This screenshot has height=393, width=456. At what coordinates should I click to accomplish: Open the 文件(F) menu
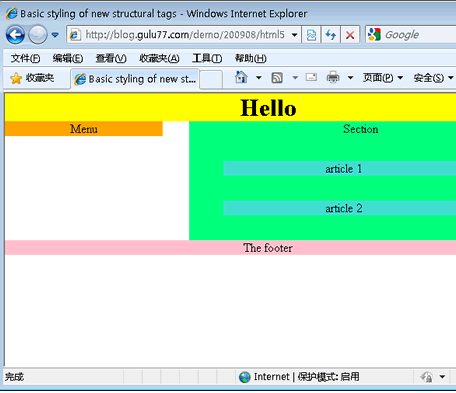click(25, 59)
